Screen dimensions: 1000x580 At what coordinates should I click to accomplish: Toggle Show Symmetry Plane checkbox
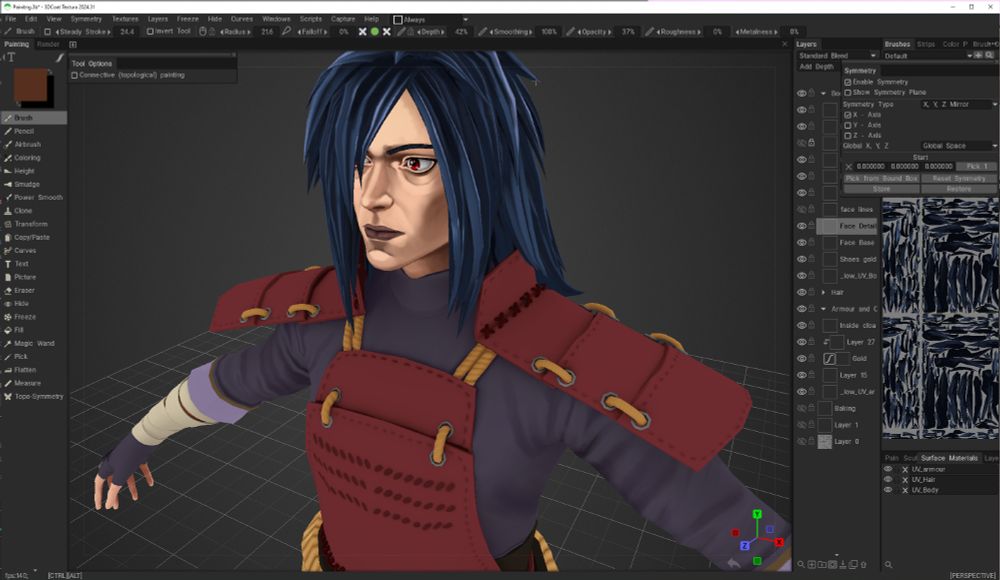tap(848, 93)
